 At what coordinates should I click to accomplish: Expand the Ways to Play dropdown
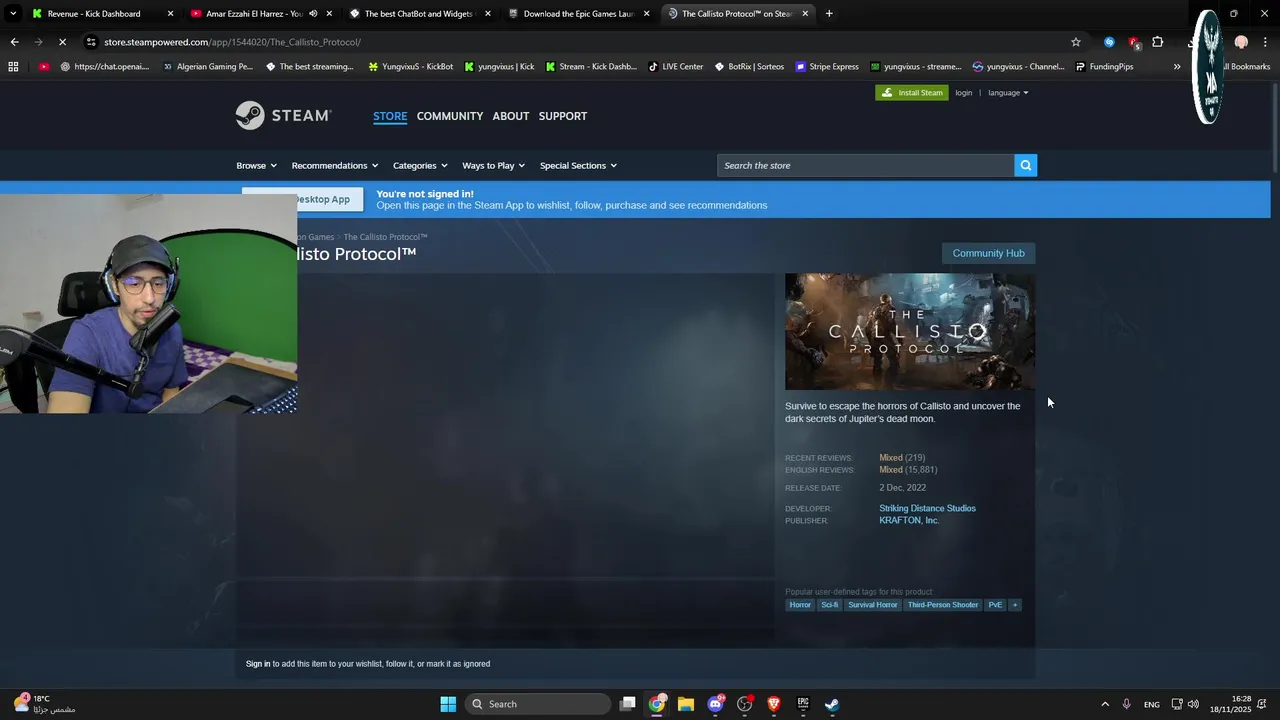[493, 165]
